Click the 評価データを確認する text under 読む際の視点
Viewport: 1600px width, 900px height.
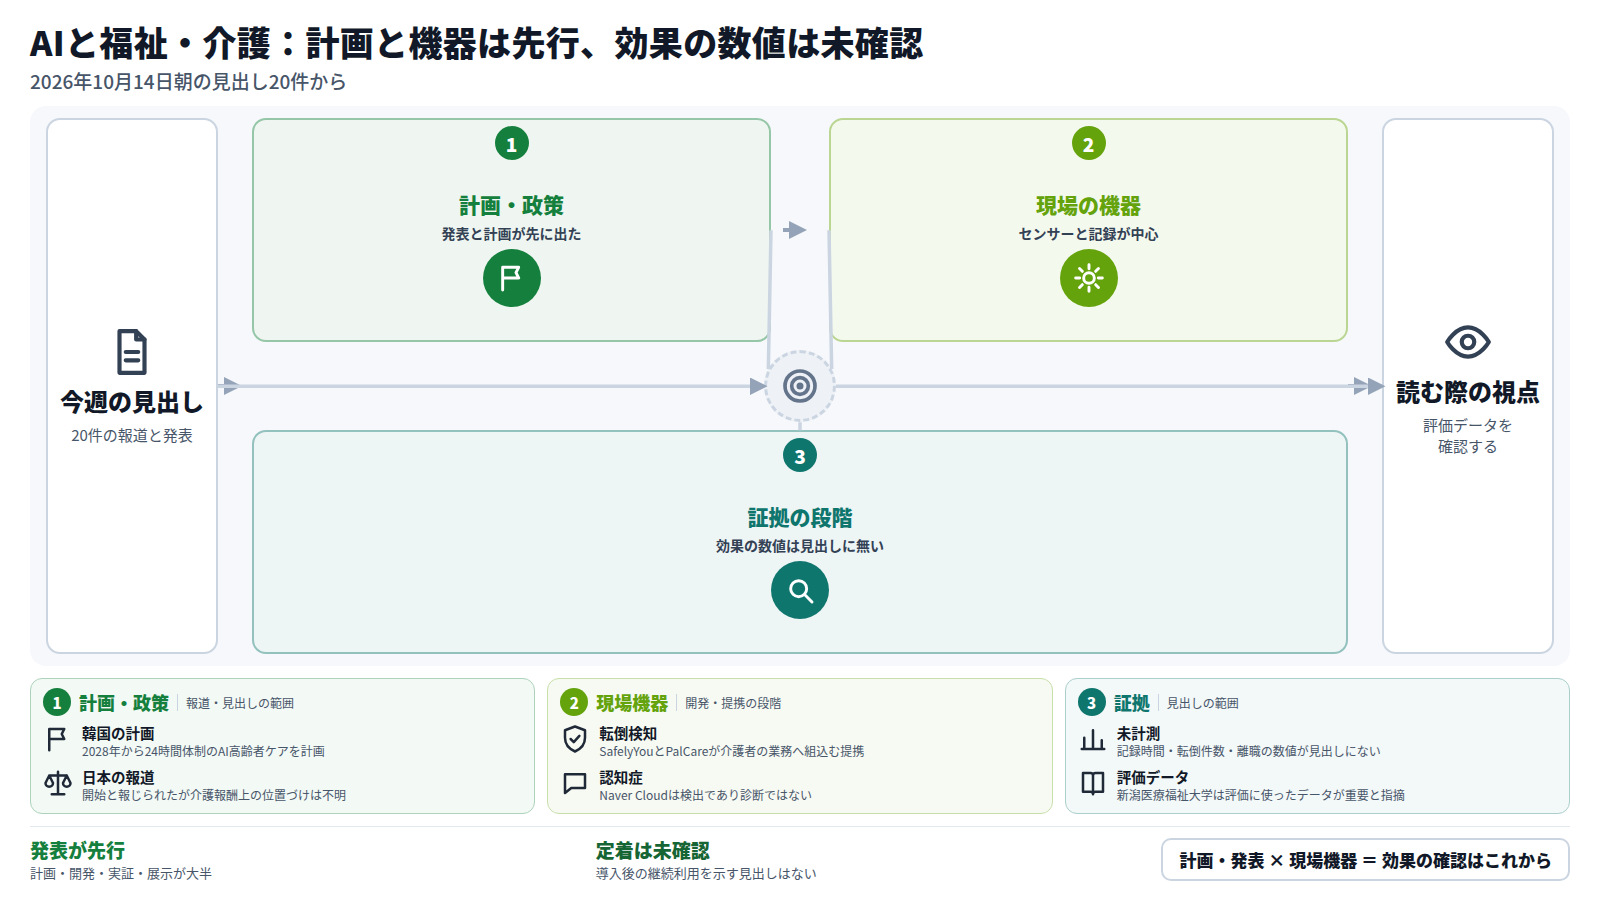[1467, 436]
